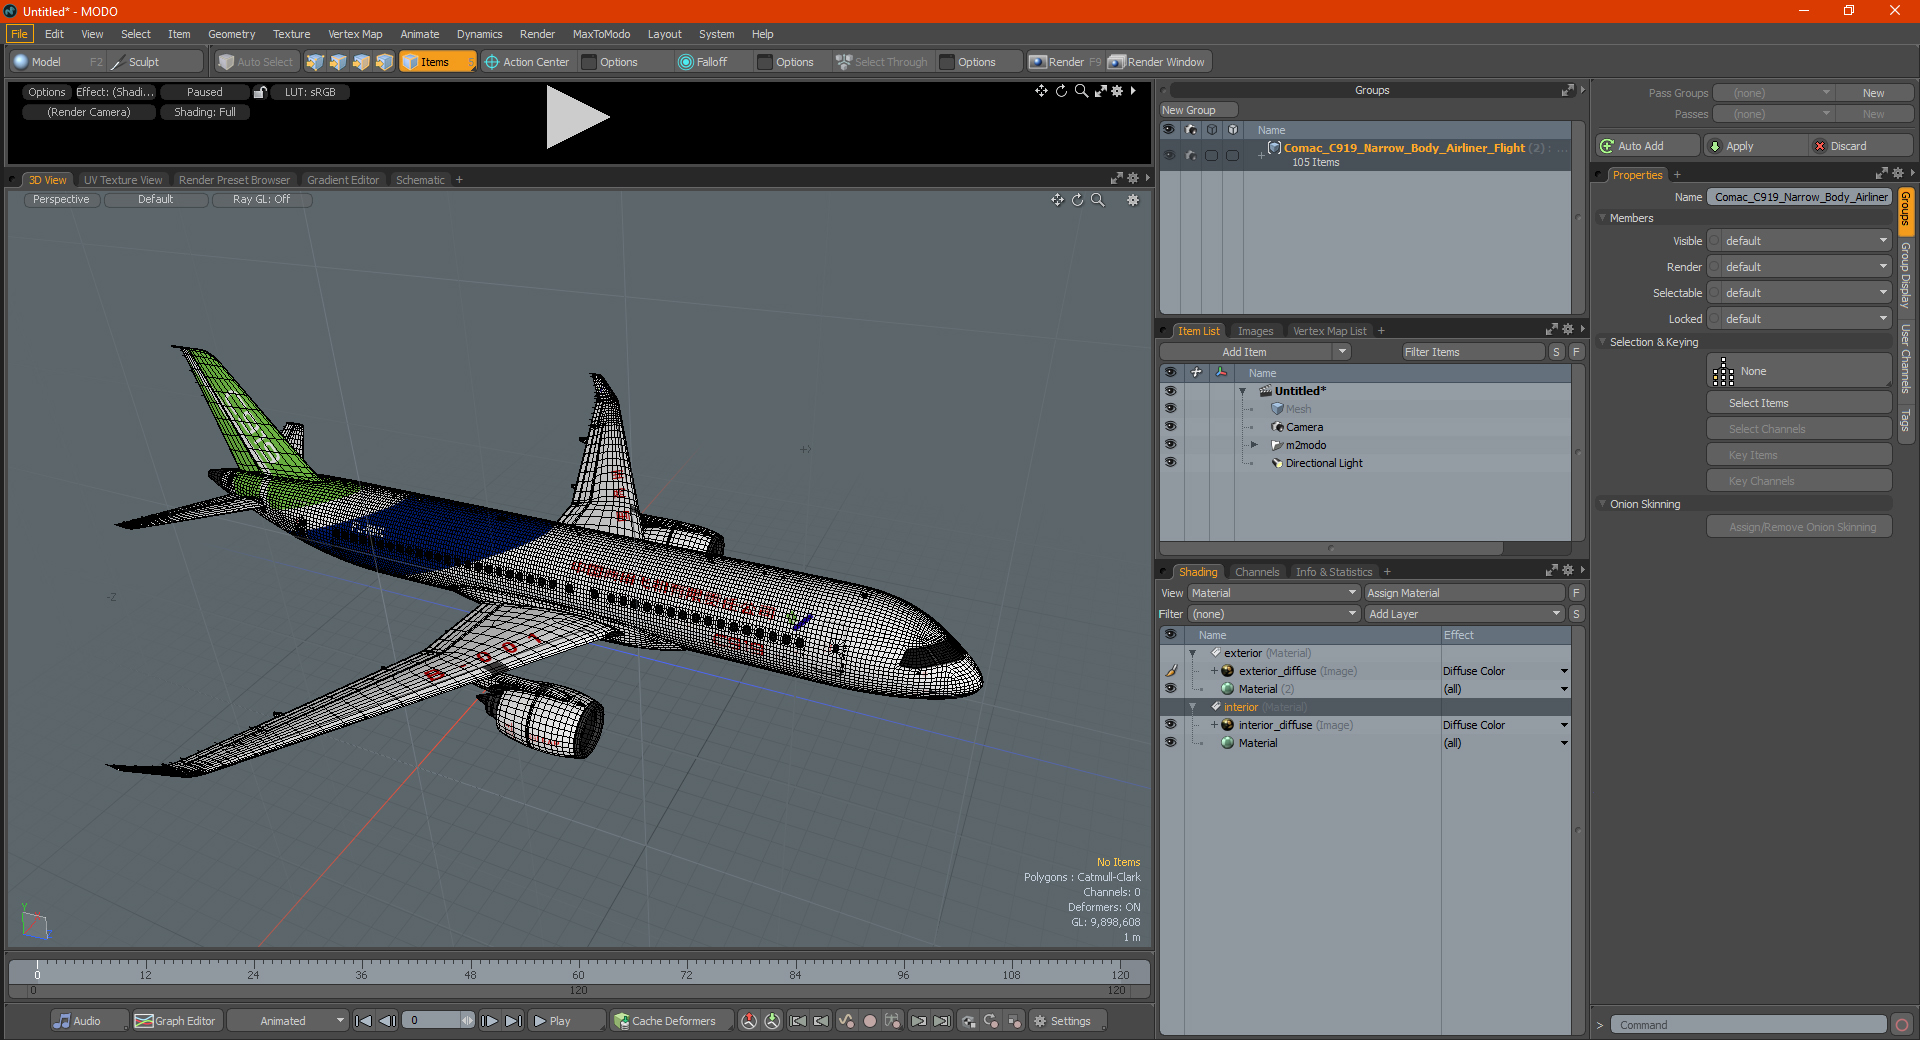Open the File menu
The image size is (1920, 1040).
19,34
